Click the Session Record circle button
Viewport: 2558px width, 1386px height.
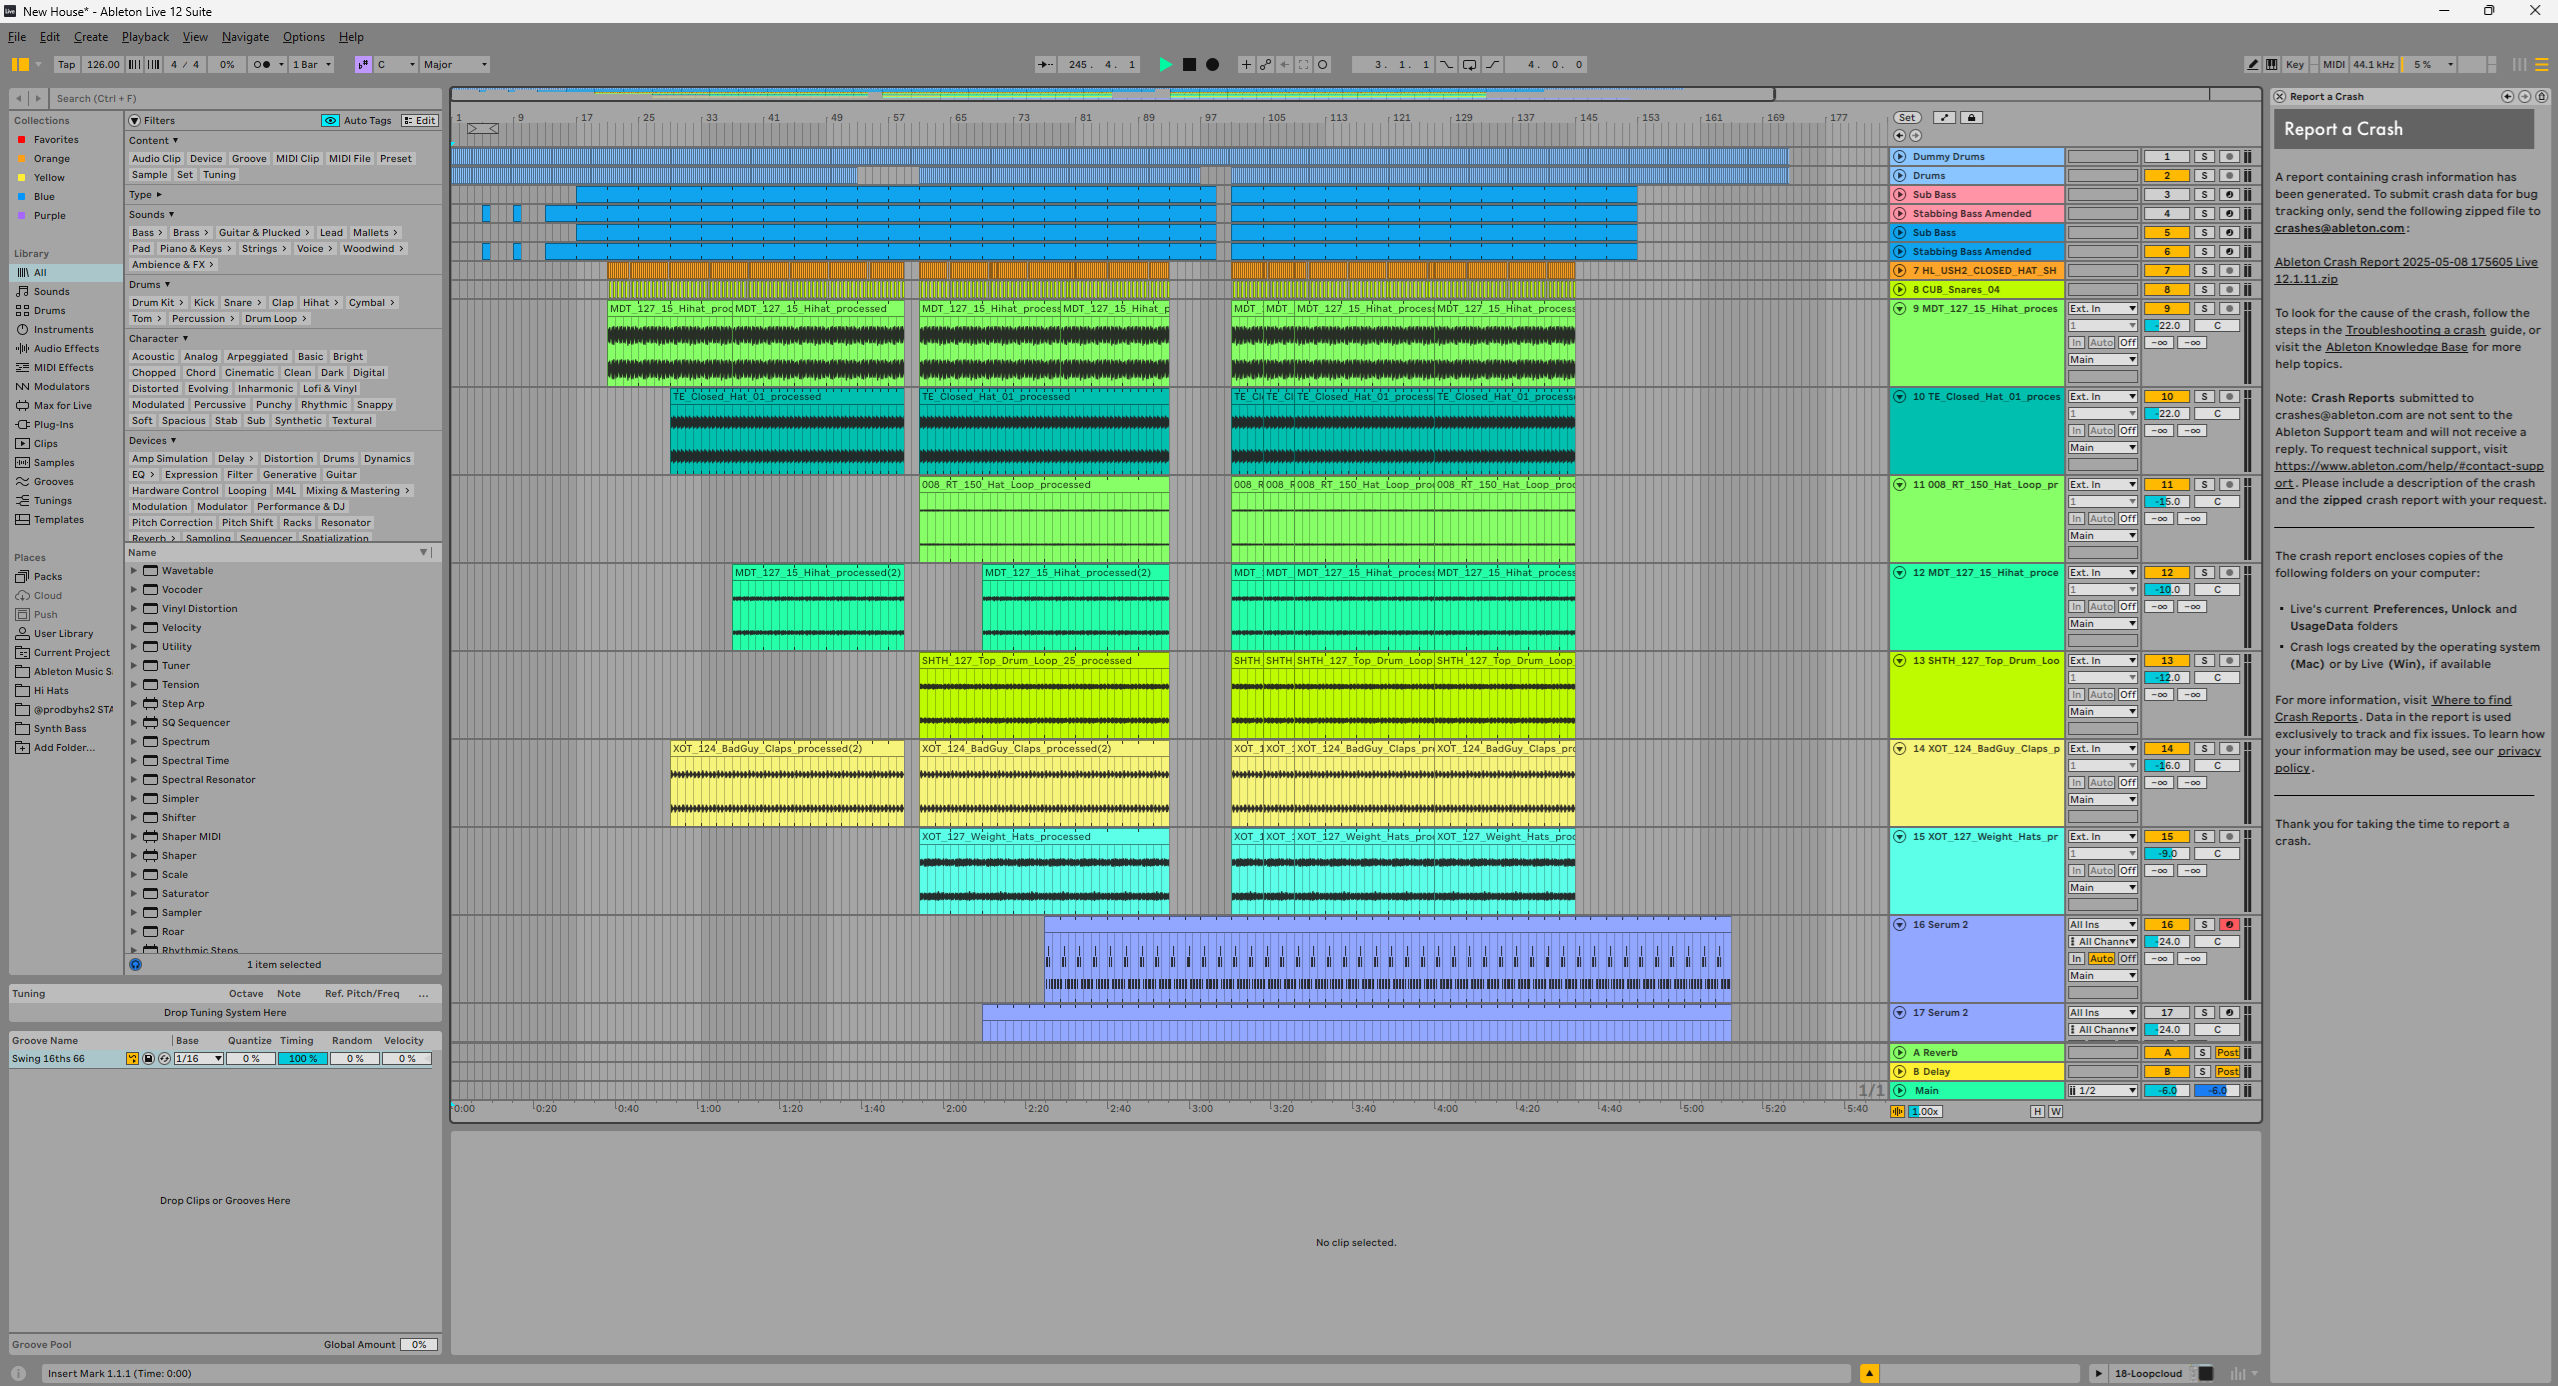pyautogui.click(x=1322, y=65)
